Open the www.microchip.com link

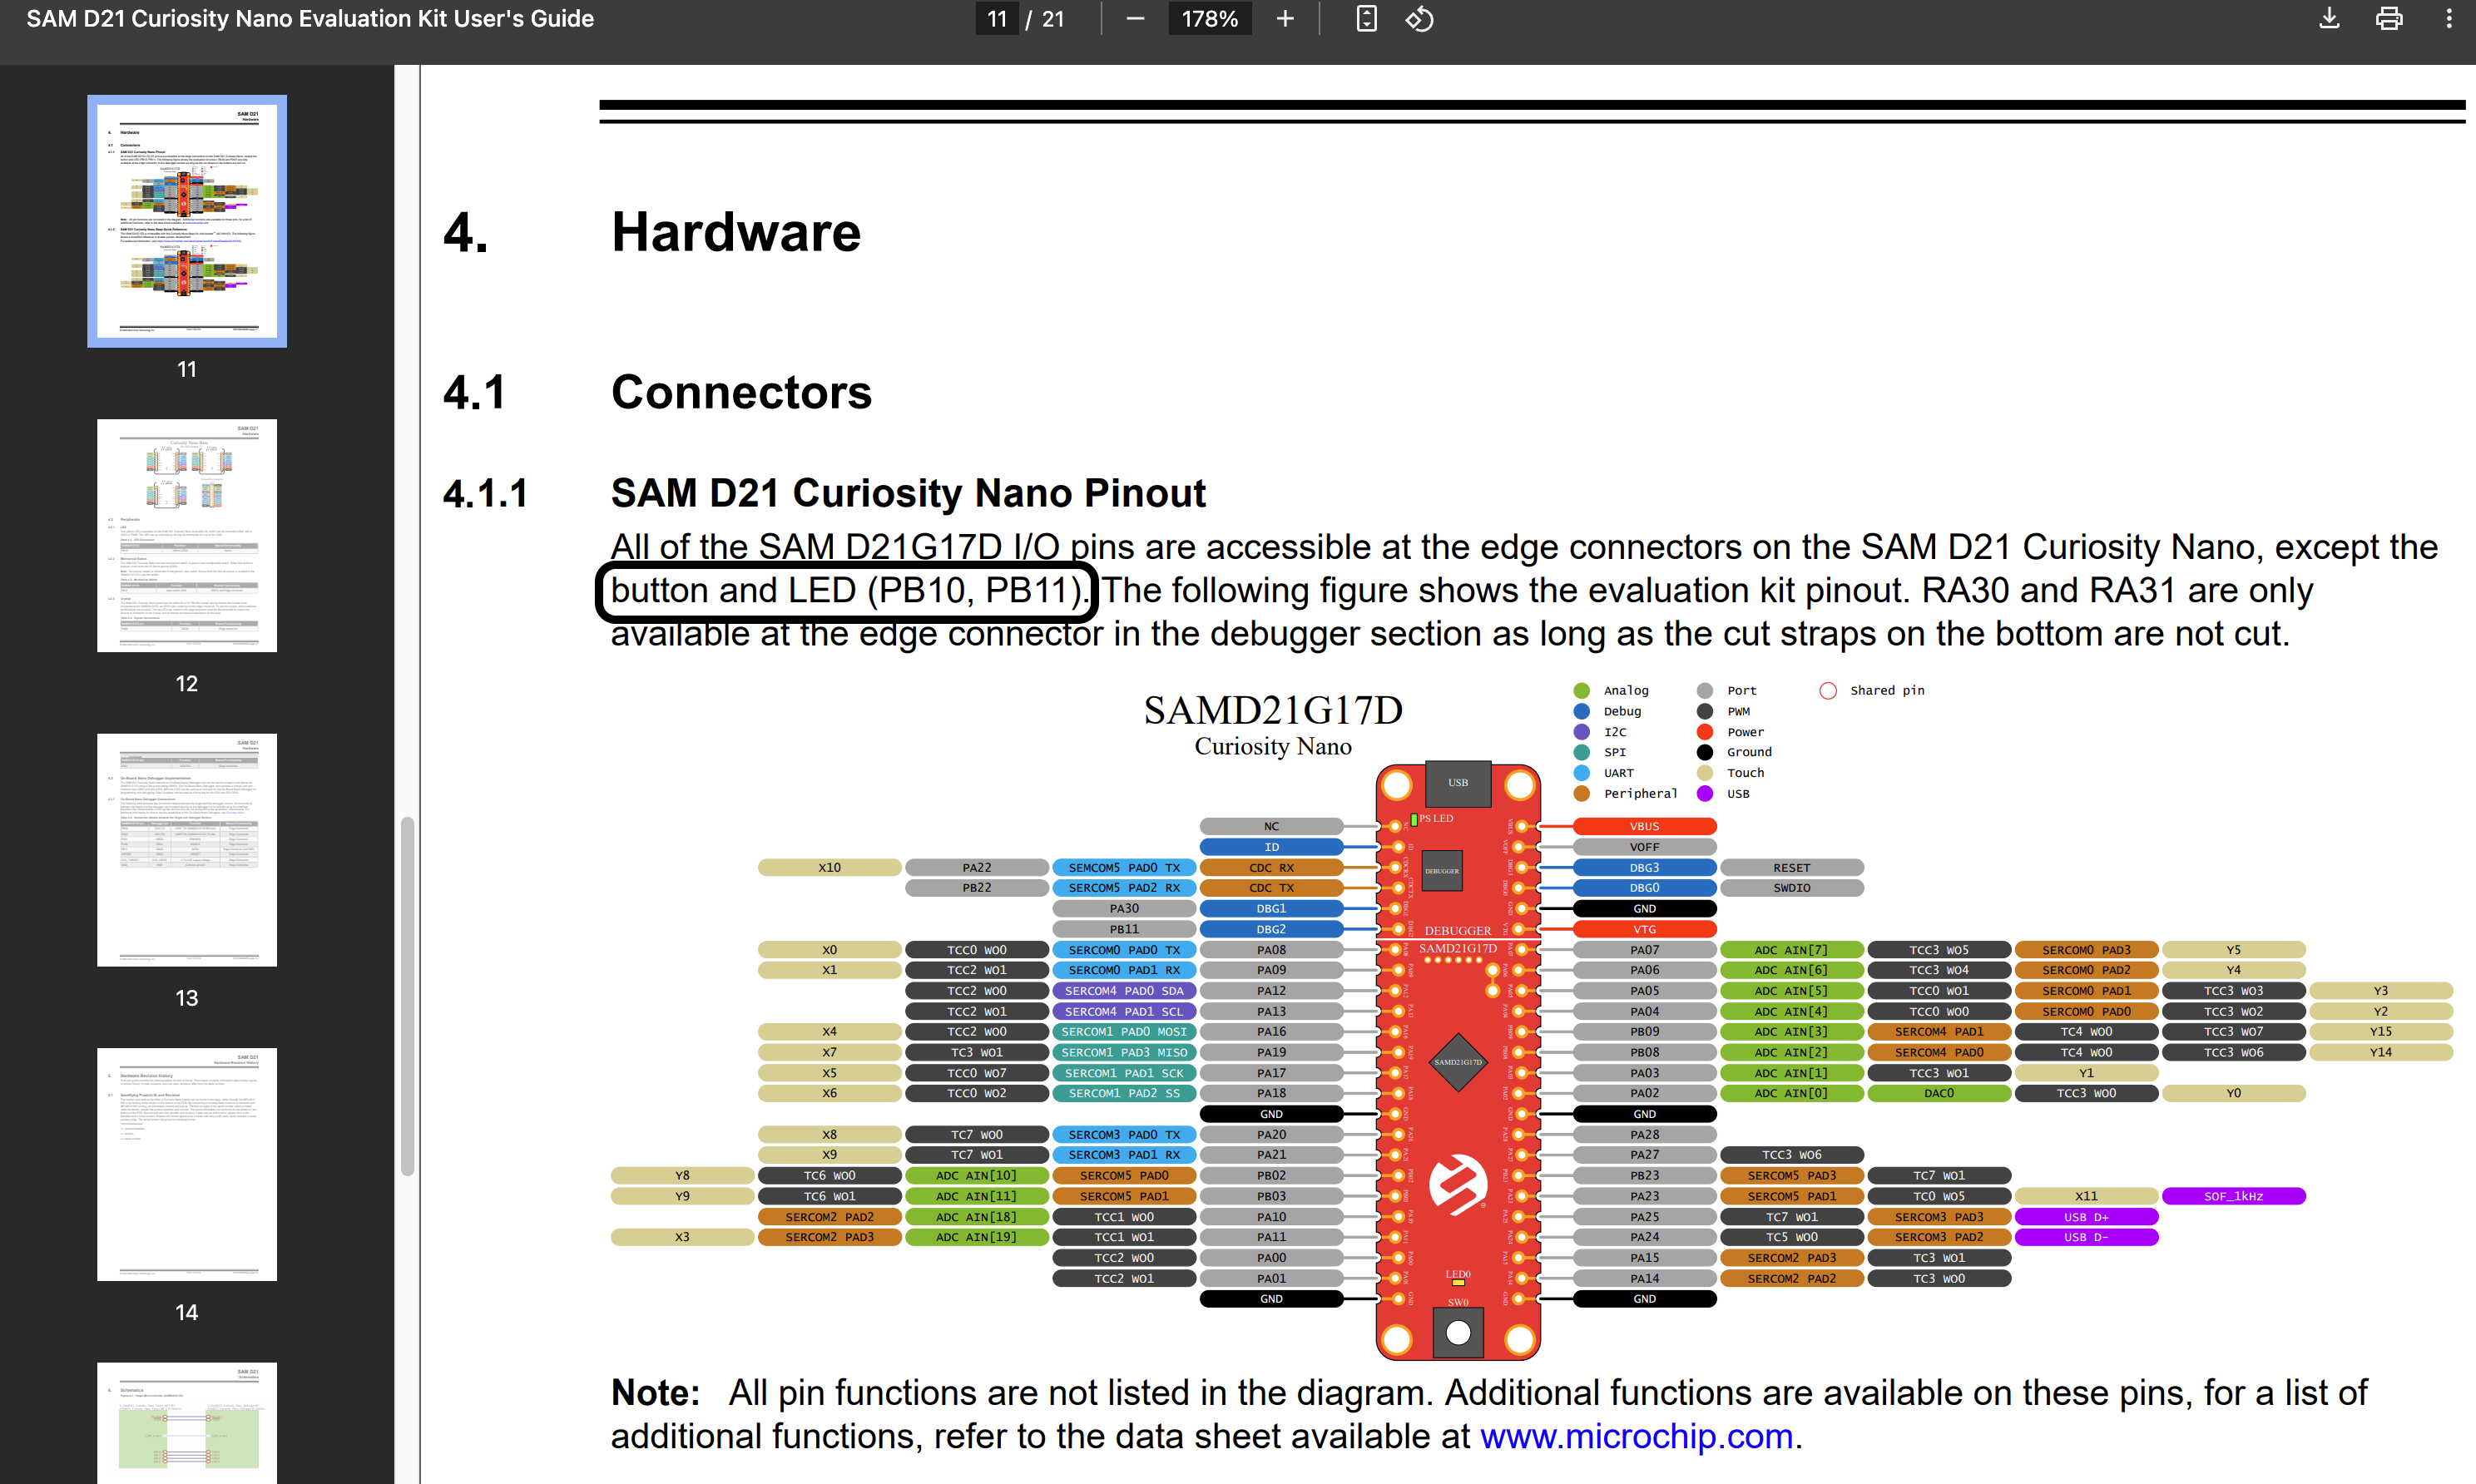1634,1435
